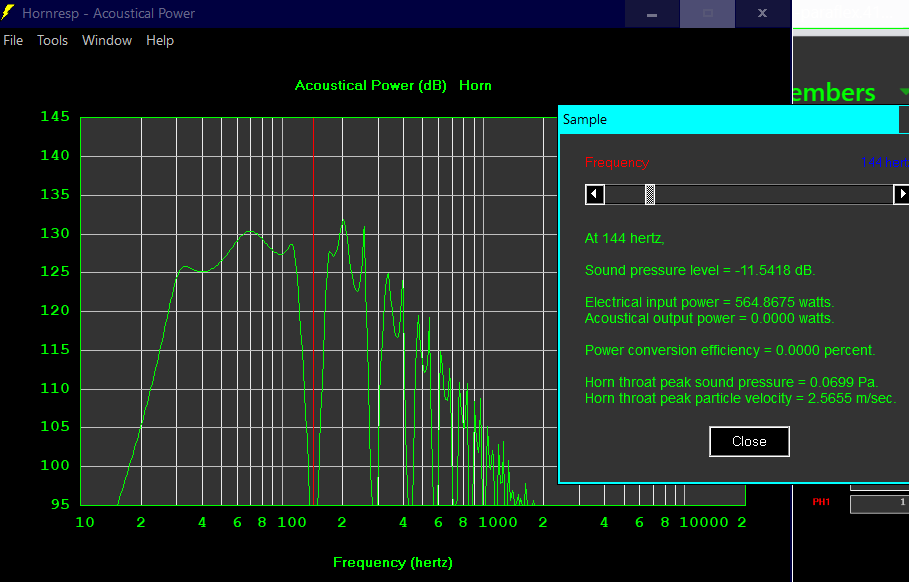This screenshot has width=909, height=582.
Task: Click 'Horn throat peak sound pressure' line
Action: (x=732, y=382)
